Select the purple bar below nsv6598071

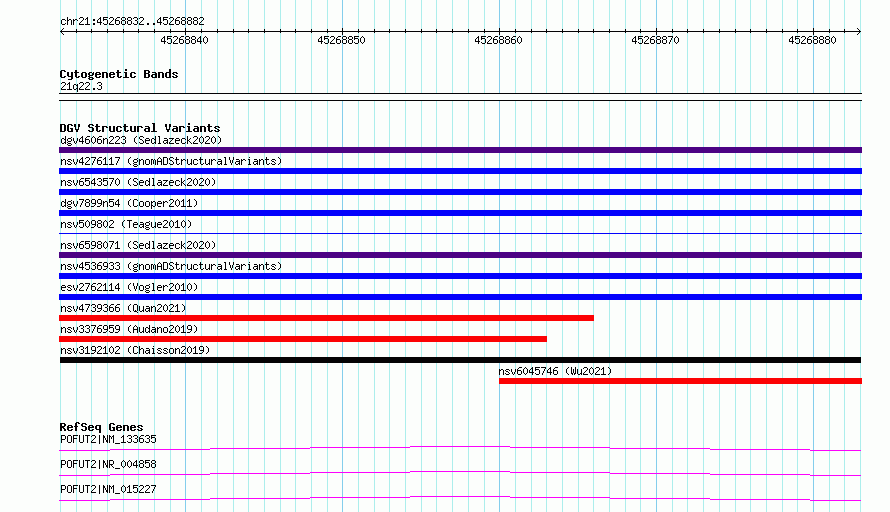point(460,255)
